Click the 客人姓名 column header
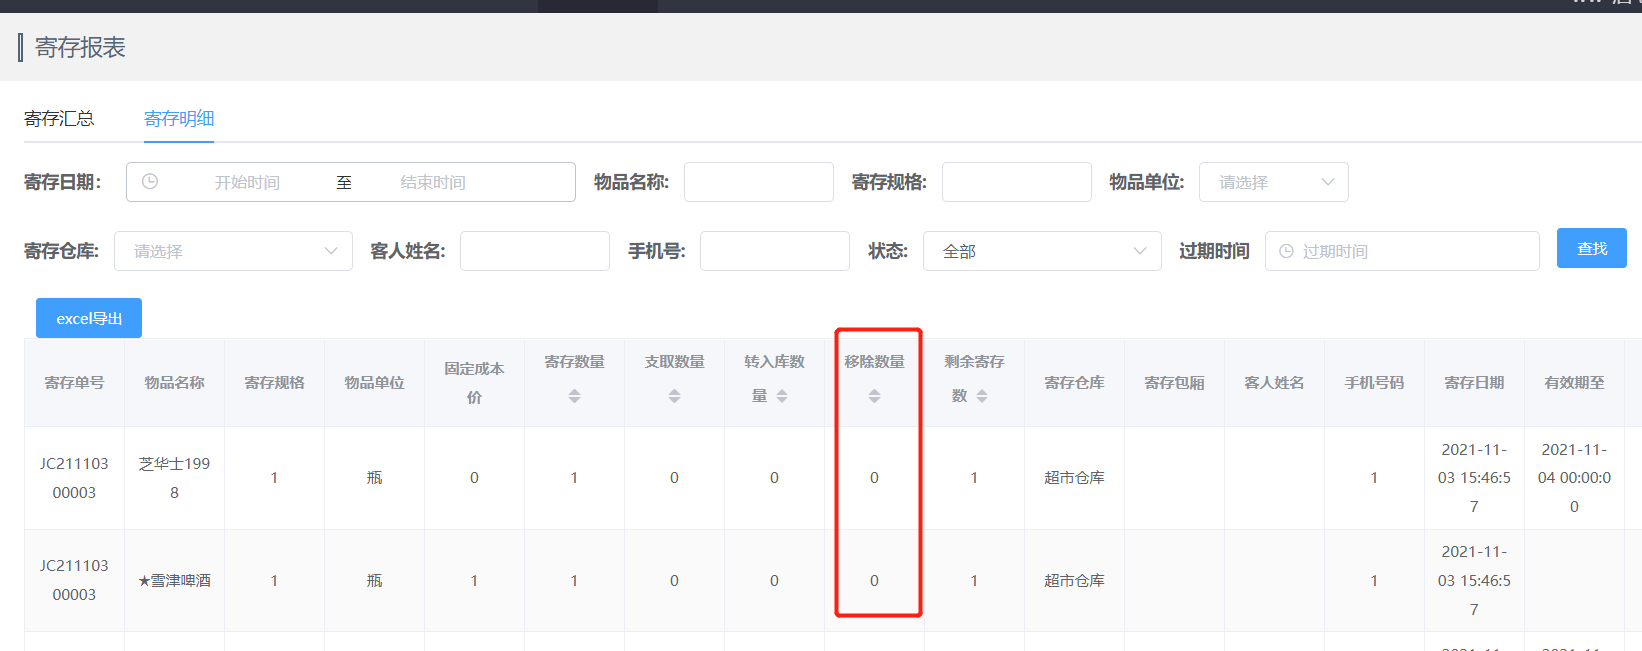The height and width of the screenshot is (651, 1642). click(x=1274, y=382)
